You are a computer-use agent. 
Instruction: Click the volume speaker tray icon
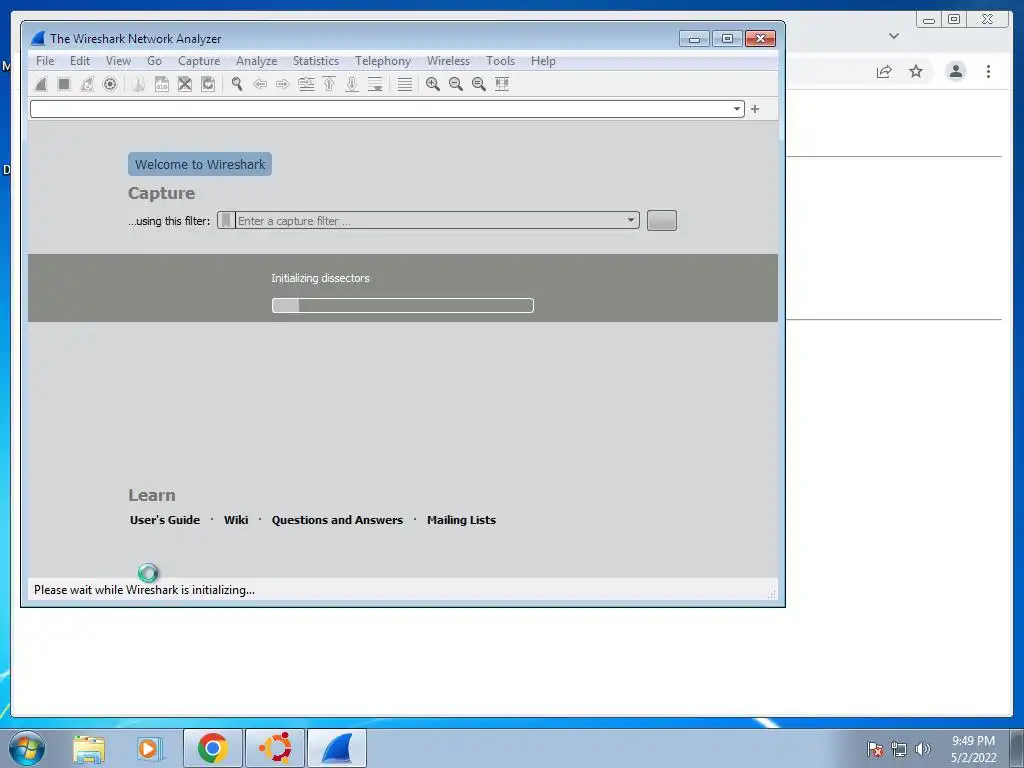(923, 749)
